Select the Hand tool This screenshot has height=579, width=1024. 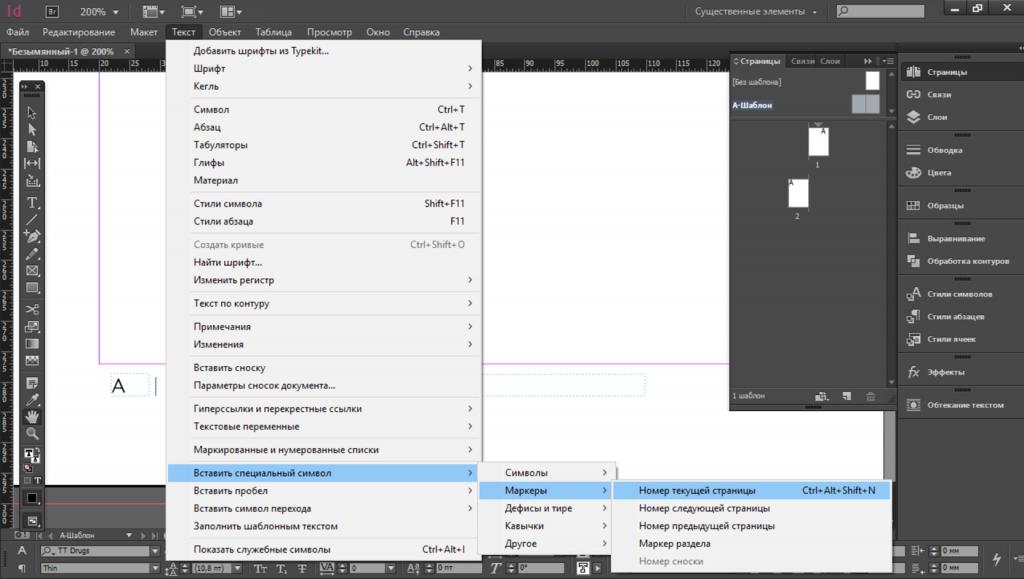click(x=32, y=416)
